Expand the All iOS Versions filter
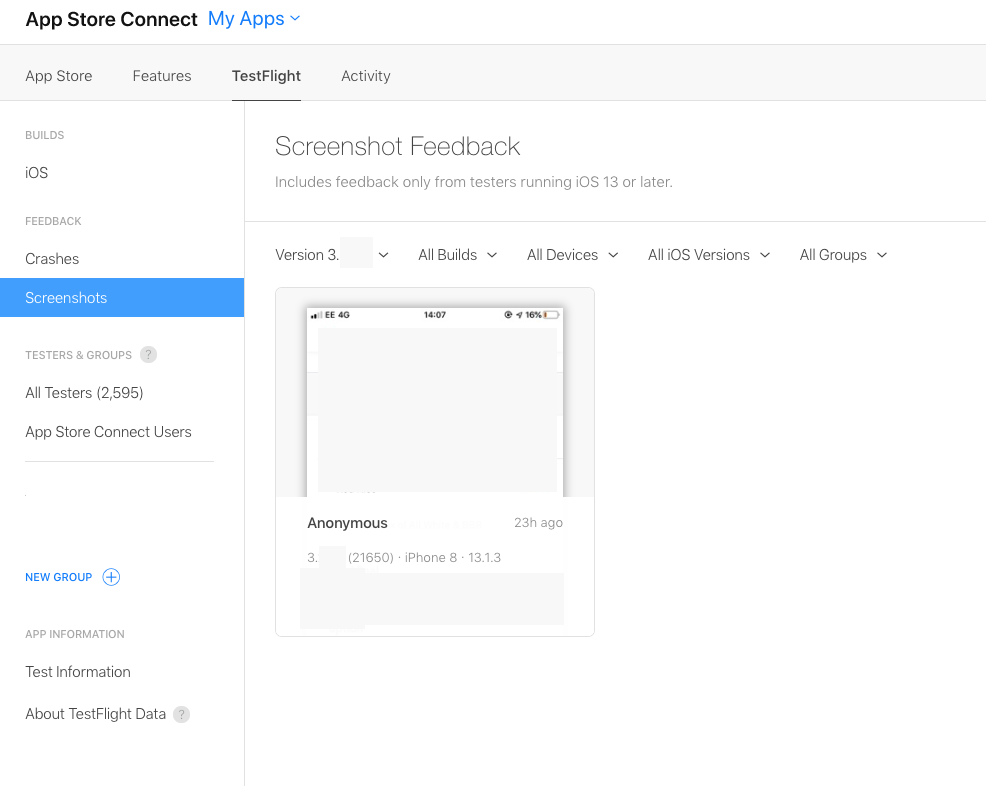 click(709, 255)
